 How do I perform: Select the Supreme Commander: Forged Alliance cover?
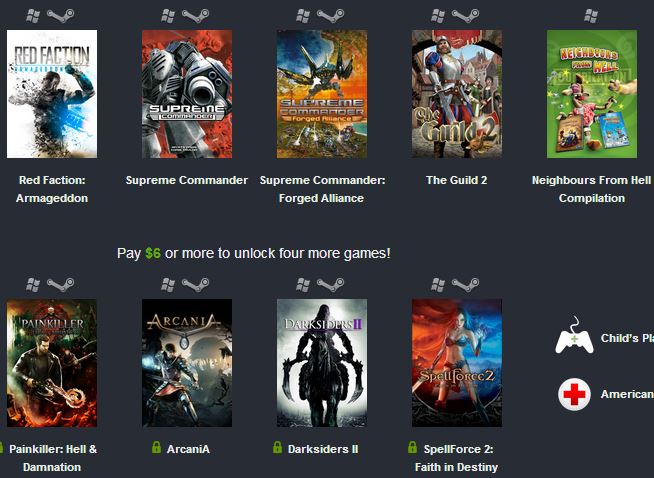click(x=322, y=94)
